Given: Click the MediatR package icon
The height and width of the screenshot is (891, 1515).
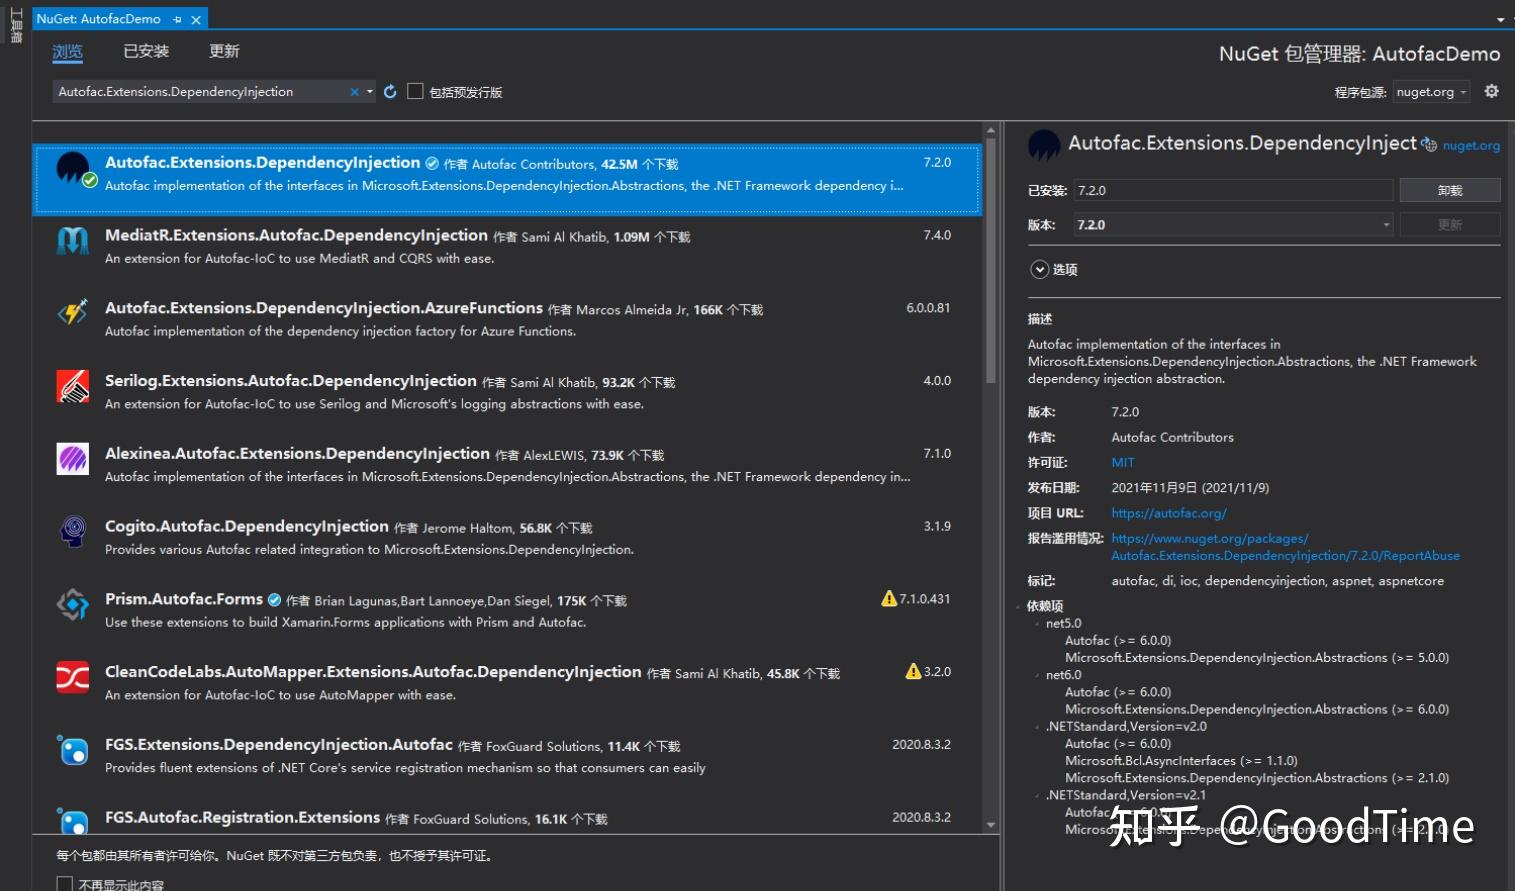Looking at the screenshot, I should 71,241.
